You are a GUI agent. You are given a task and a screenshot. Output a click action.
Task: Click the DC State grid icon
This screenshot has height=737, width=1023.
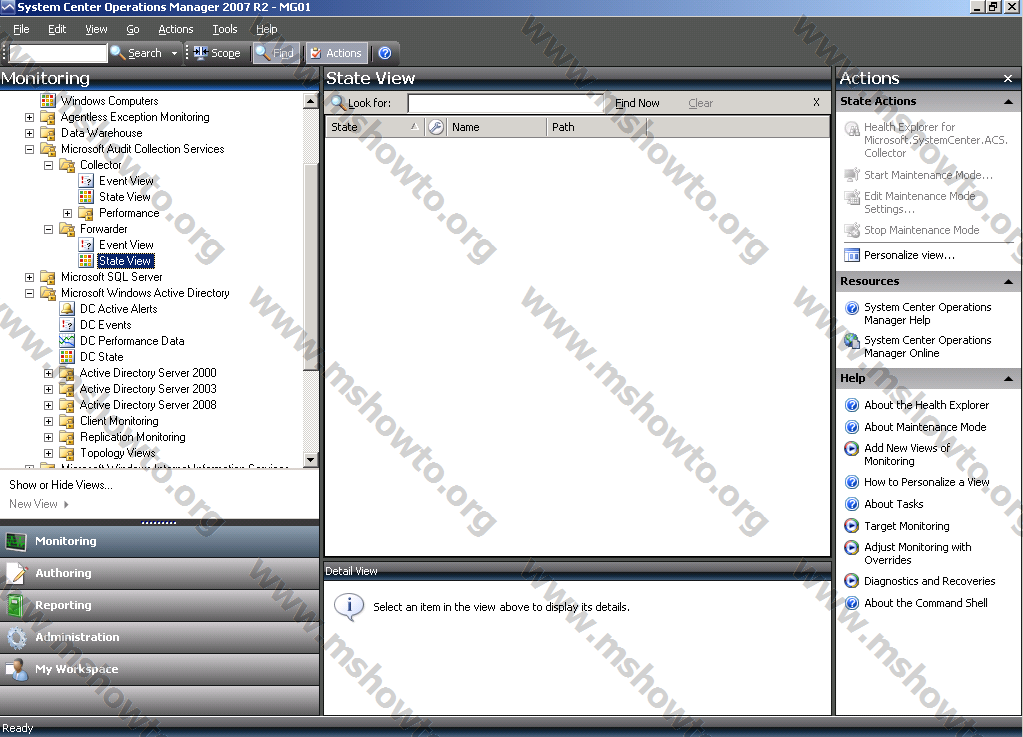coord(67,357)
